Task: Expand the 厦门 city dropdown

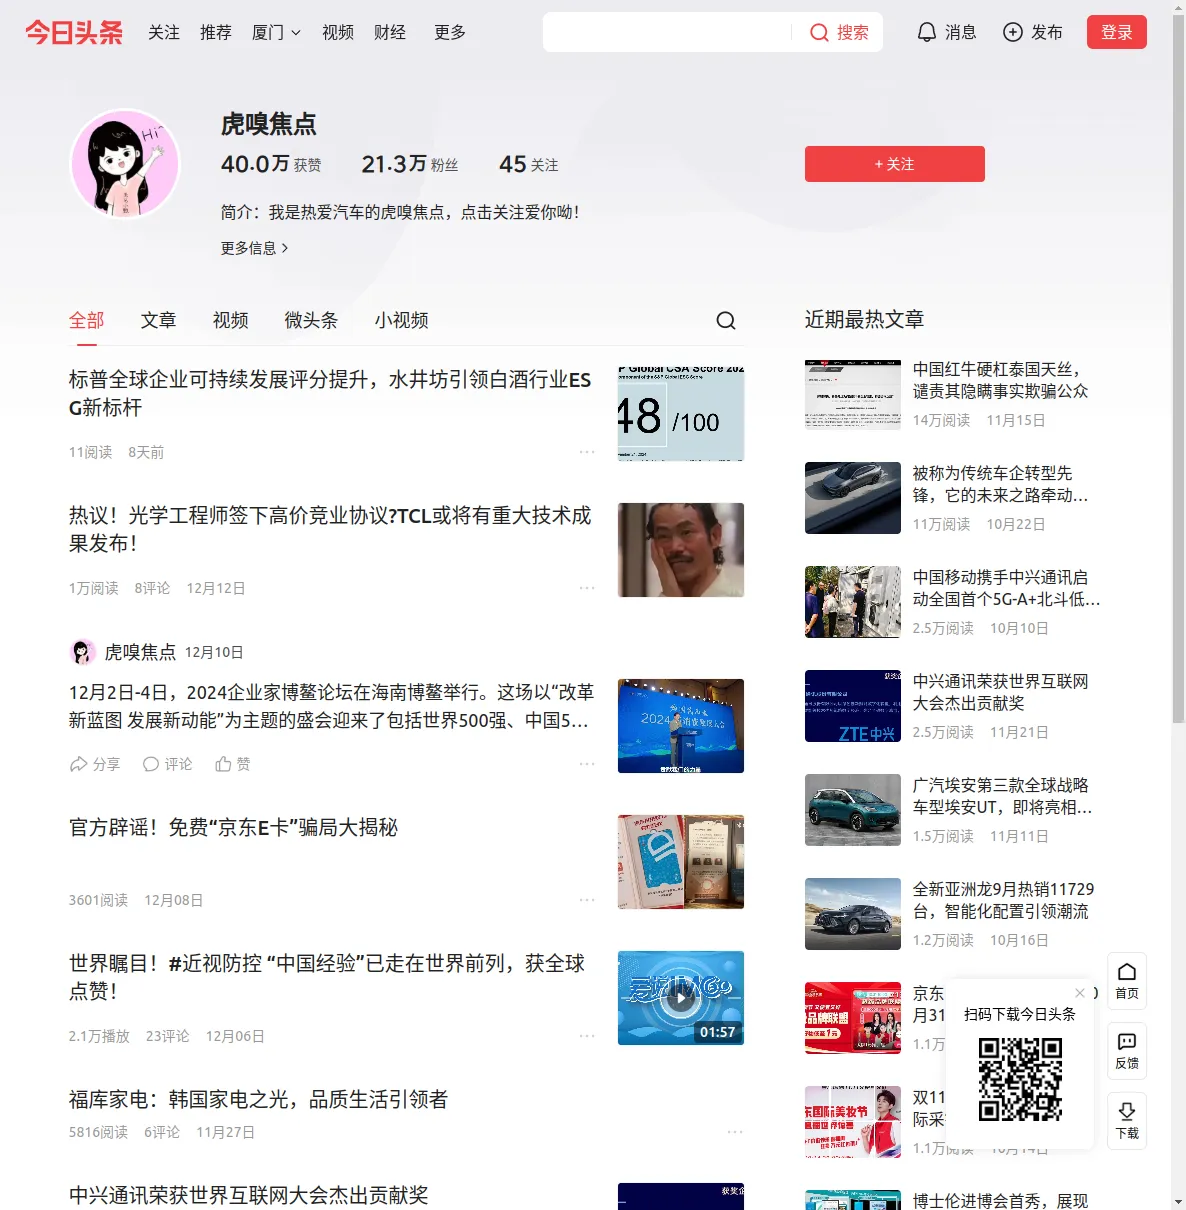Action: click(276, 32)
